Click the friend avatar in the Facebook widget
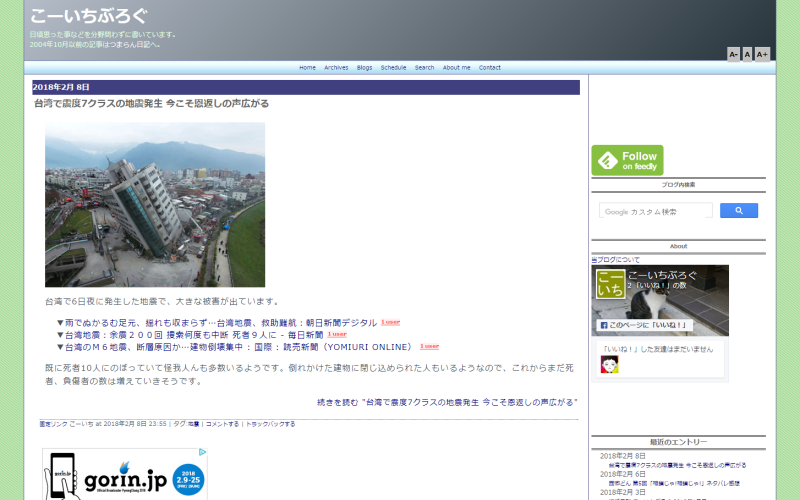800x500 pixels. pyautogui.click(x=608, y=364)
